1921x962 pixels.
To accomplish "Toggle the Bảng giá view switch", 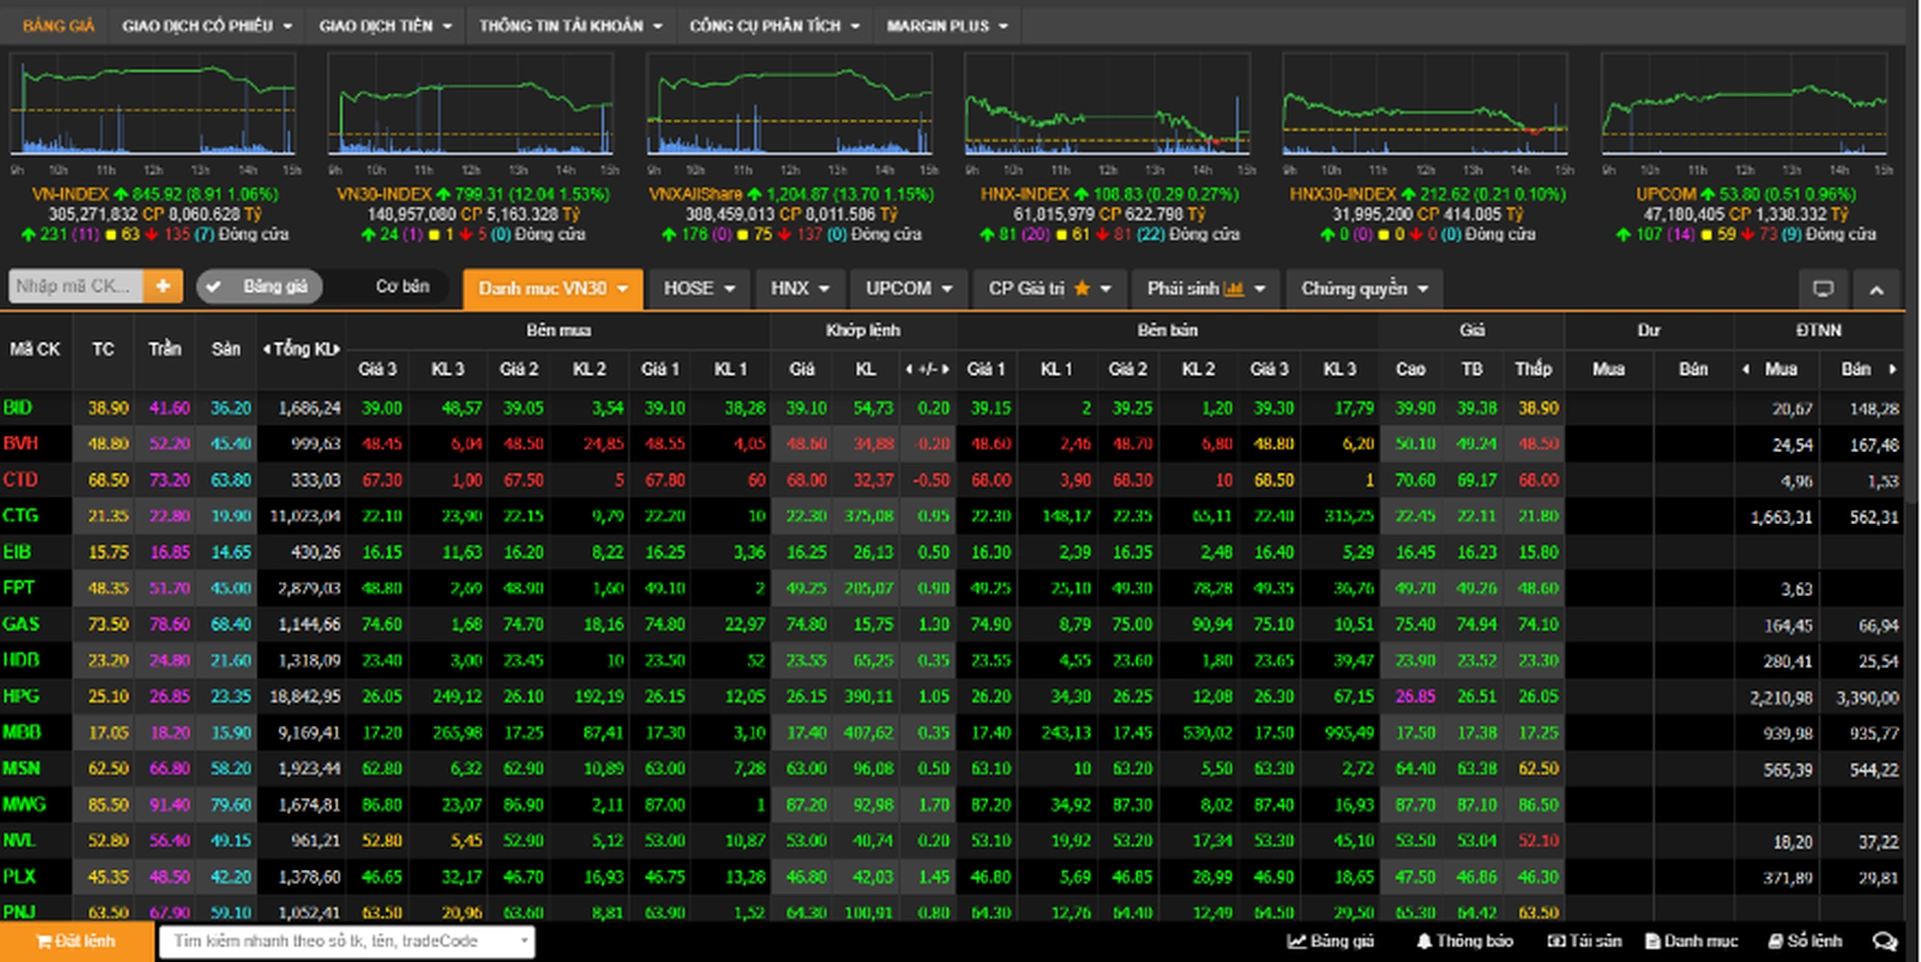I will 259,287.
